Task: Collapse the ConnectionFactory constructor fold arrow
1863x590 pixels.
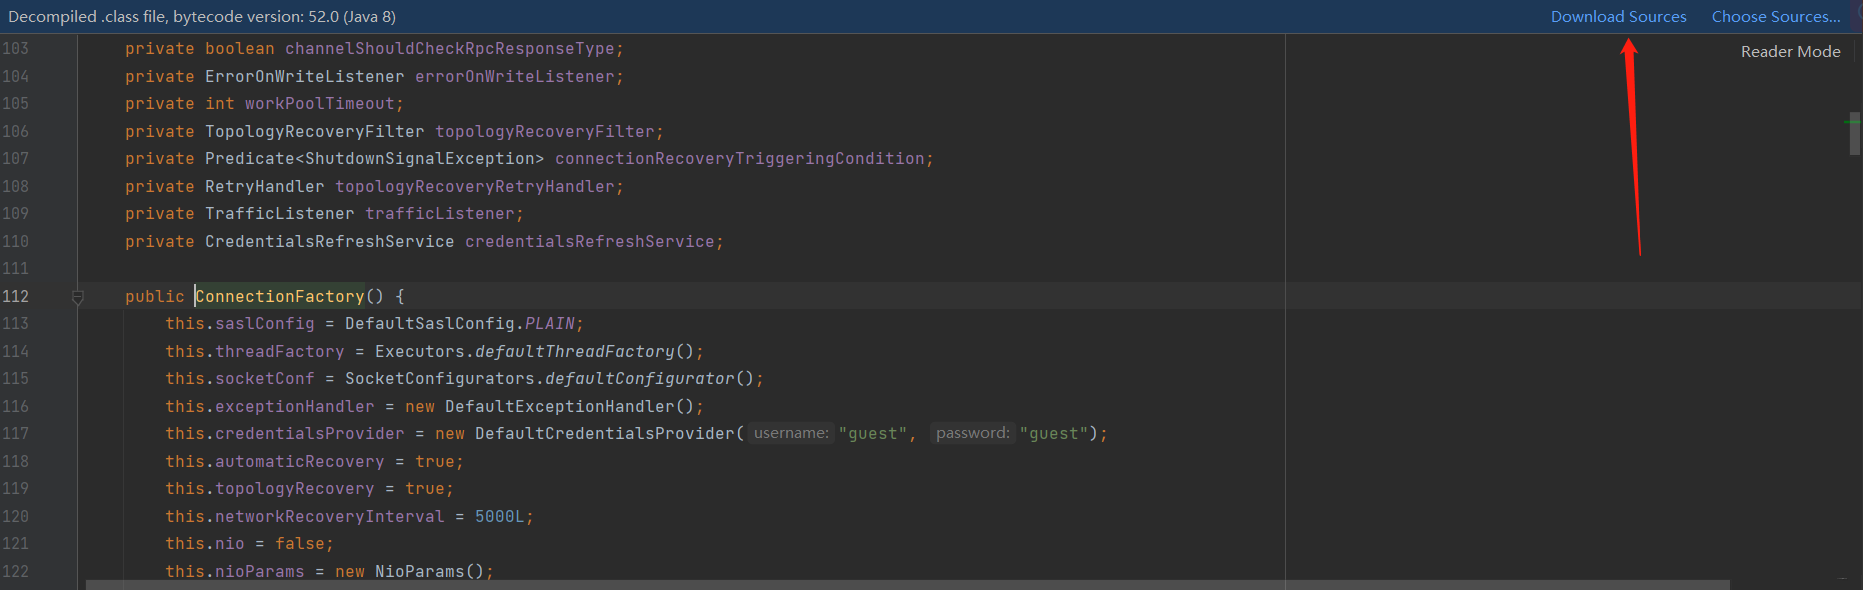Action: (x=77, y=297)
